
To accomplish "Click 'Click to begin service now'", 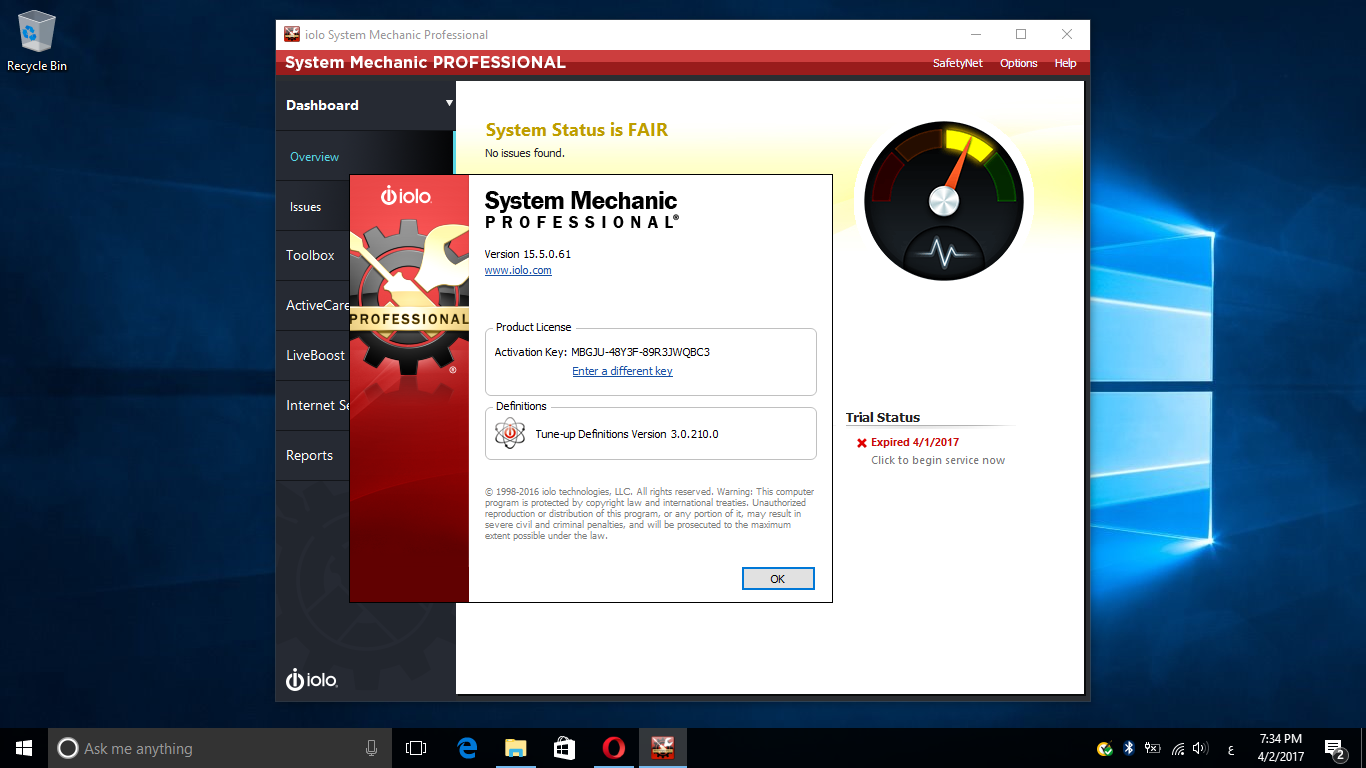I will pos(938,460).
